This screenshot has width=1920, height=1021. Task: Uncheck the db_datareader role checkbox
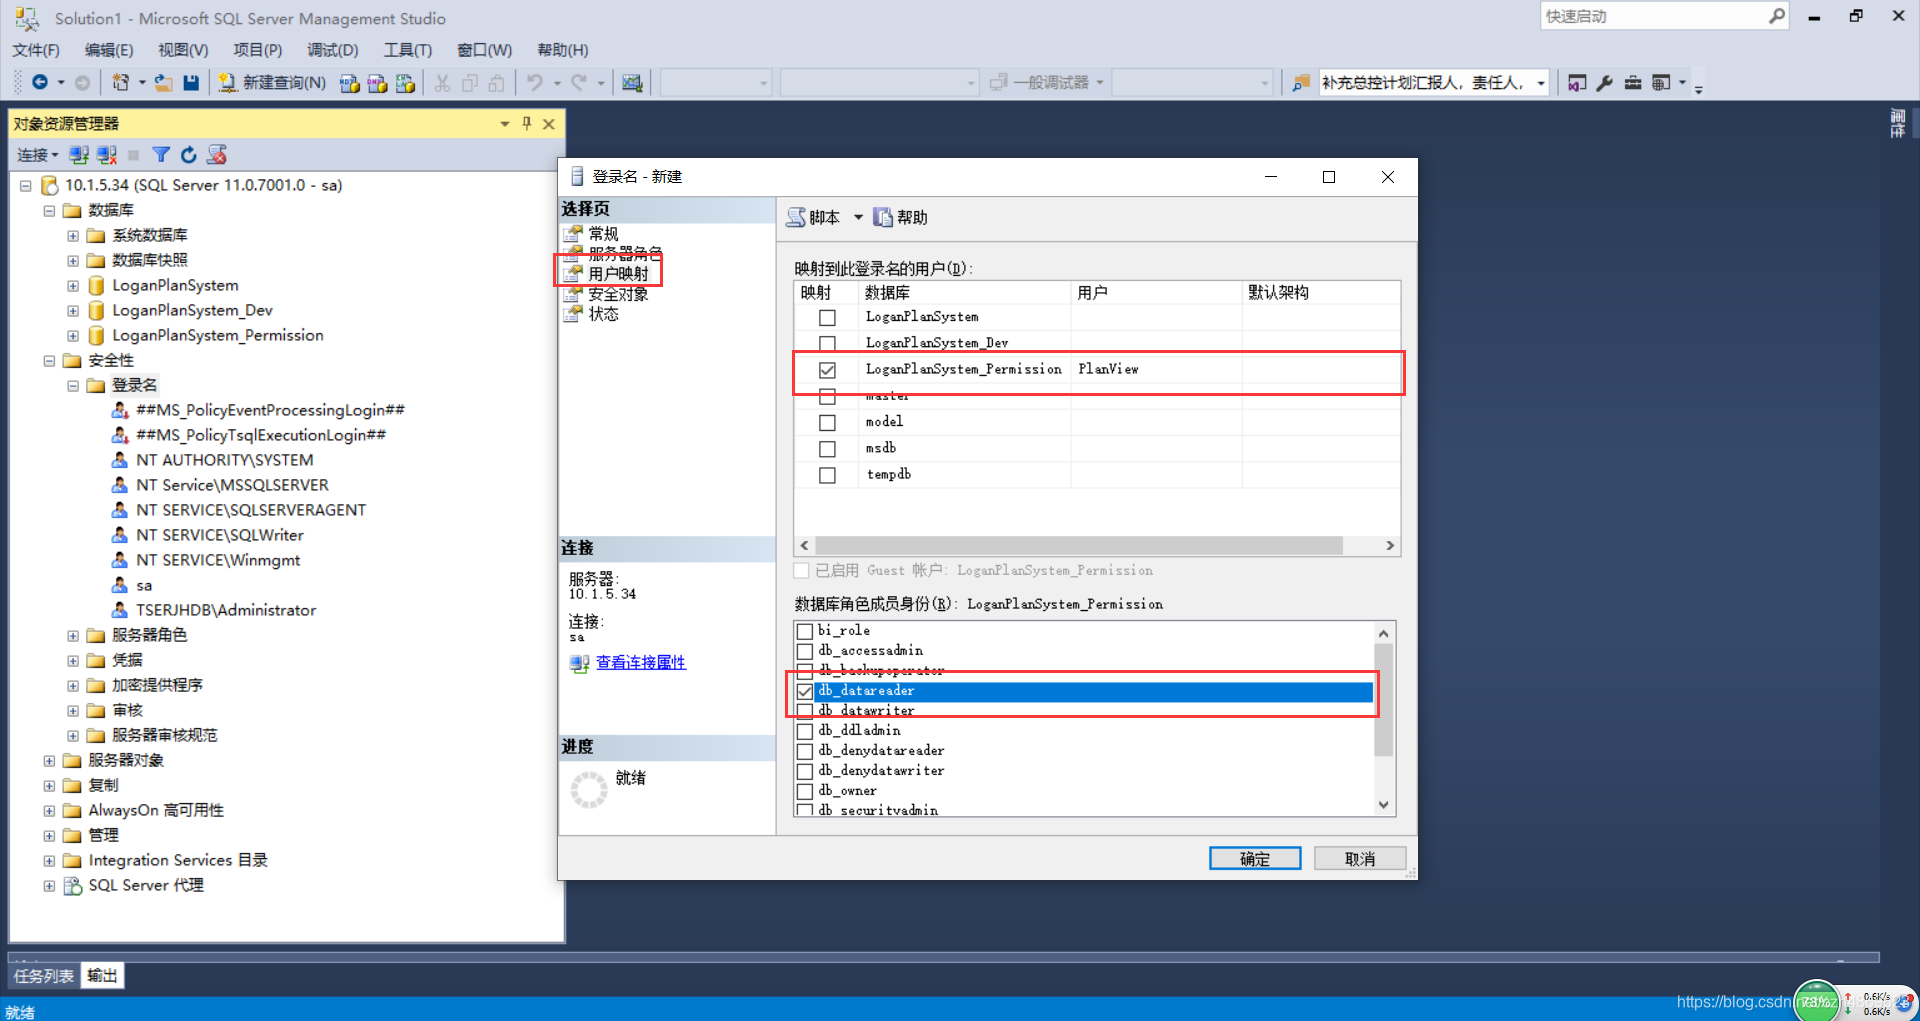coord(805,691)
